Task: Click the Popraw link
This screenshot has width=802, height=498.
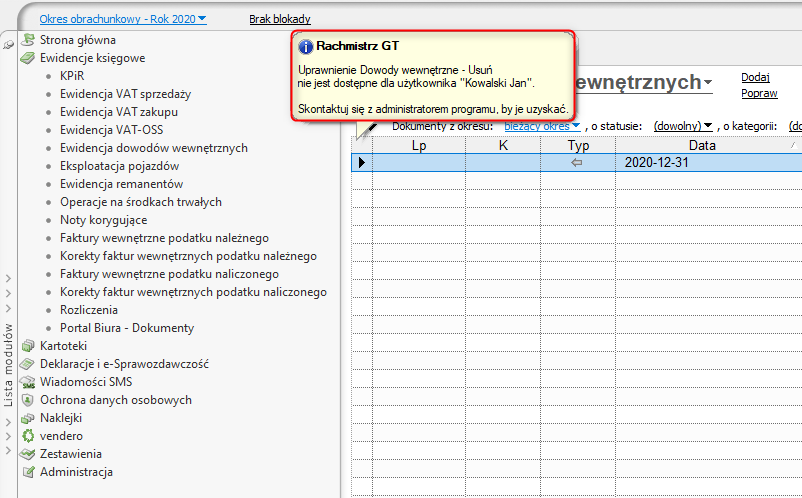Action: pos(760,93)
